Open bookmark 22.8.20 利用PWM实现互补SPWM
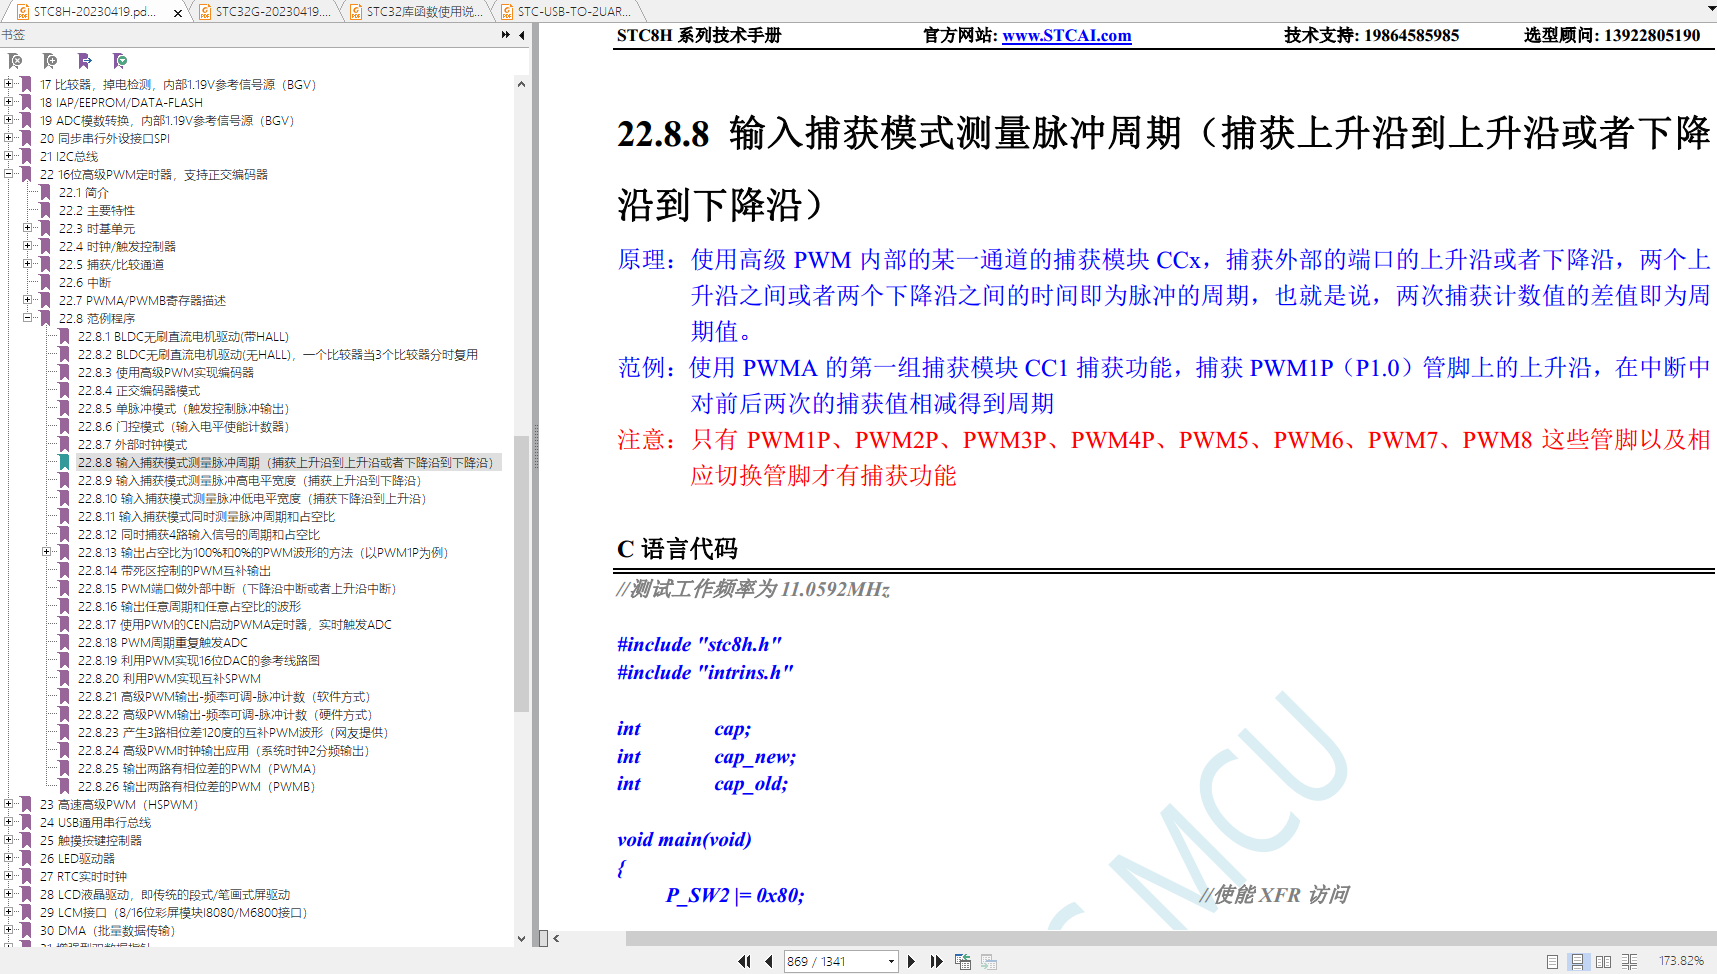The height and width of the screenshot is (974, 1717). pyautogui.click(x=169, y=678)
